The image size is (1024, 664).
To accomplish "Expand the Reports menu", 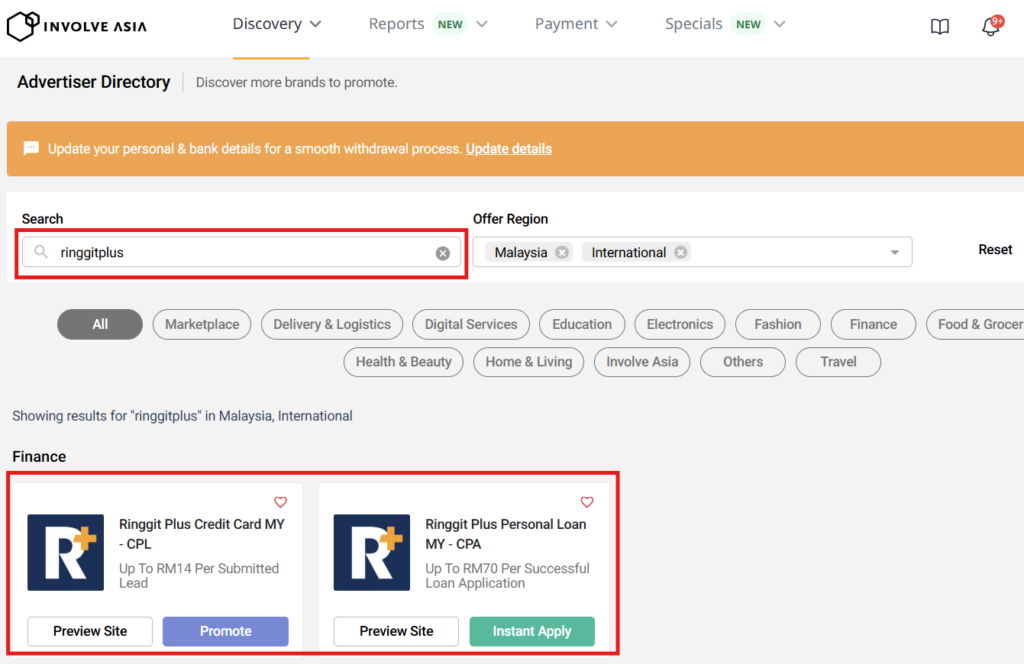I will 427,24.
